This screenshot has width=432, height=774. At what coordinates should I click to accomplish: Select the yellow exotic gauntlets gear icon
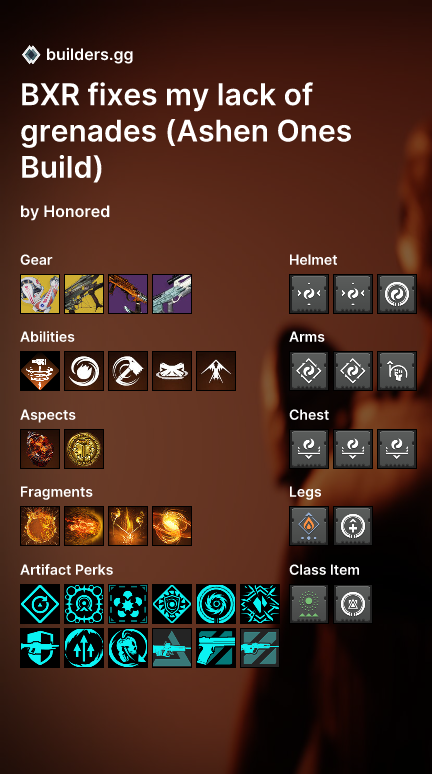point(40,294)
